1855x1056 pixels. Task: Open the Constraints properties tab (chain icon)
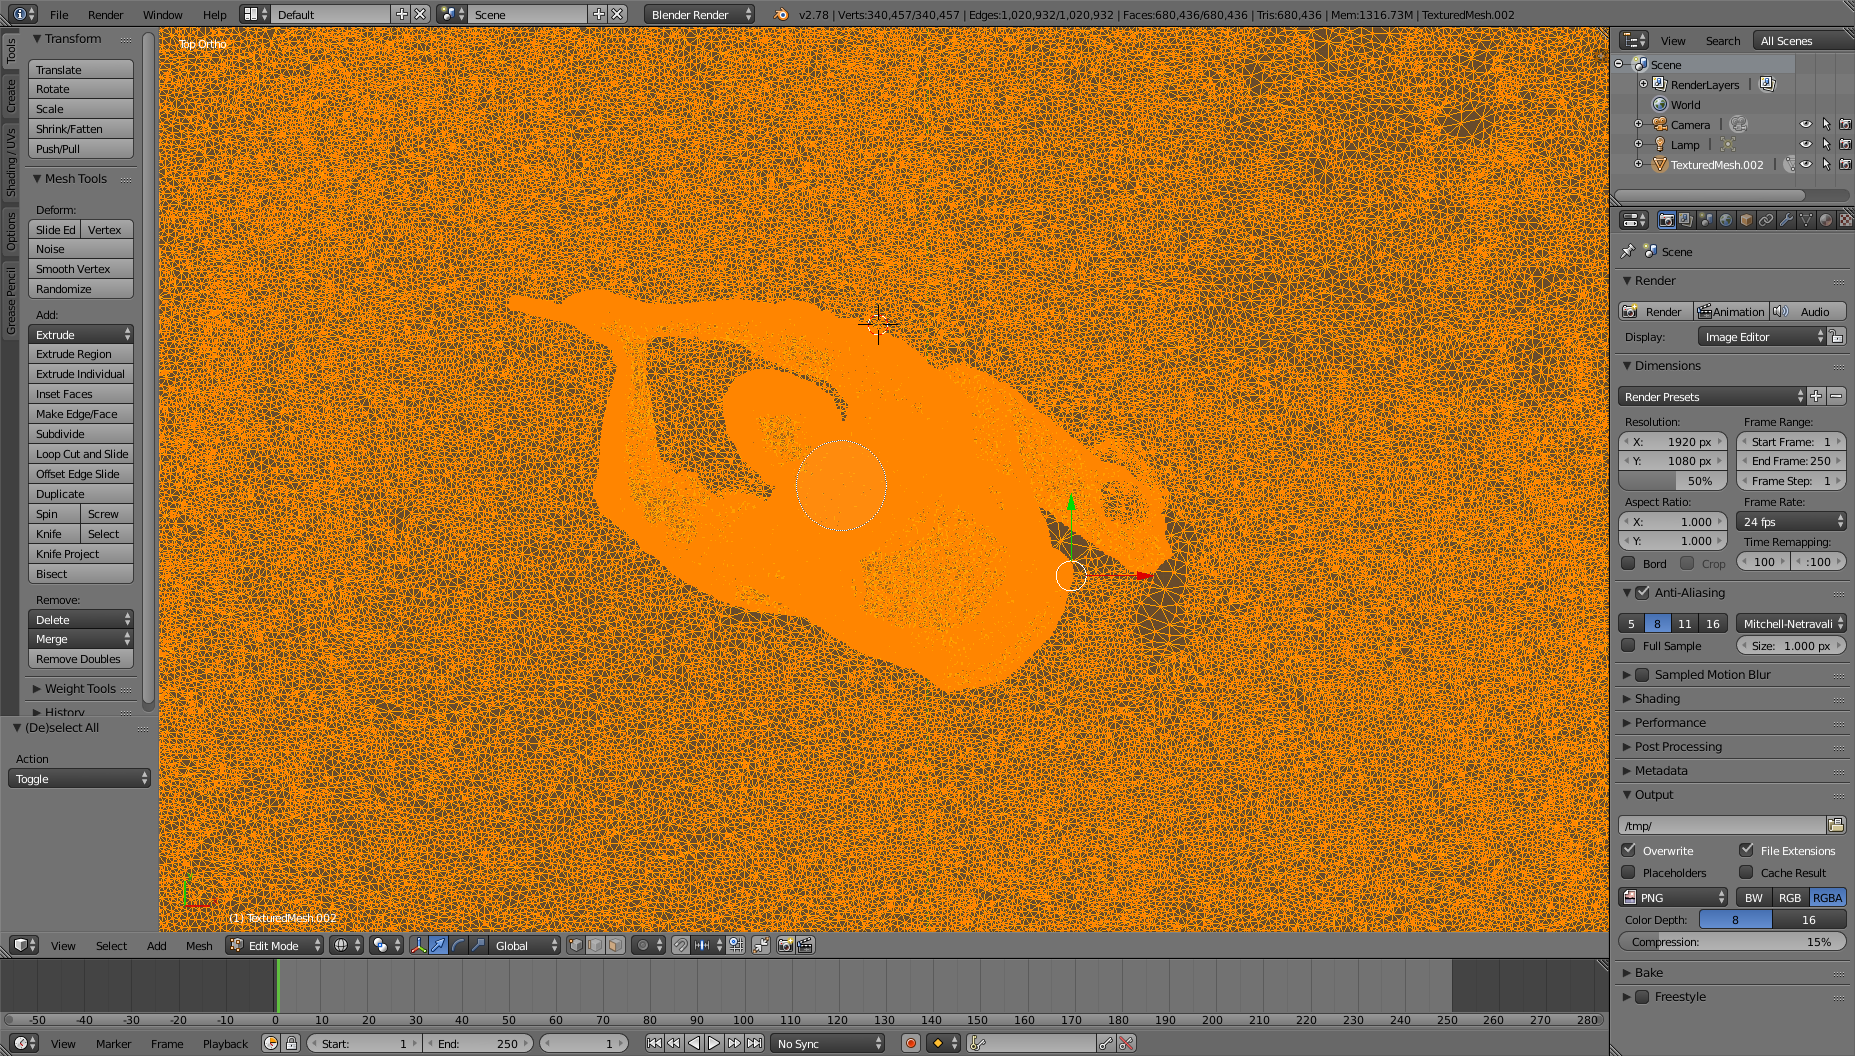[1766, 220]
